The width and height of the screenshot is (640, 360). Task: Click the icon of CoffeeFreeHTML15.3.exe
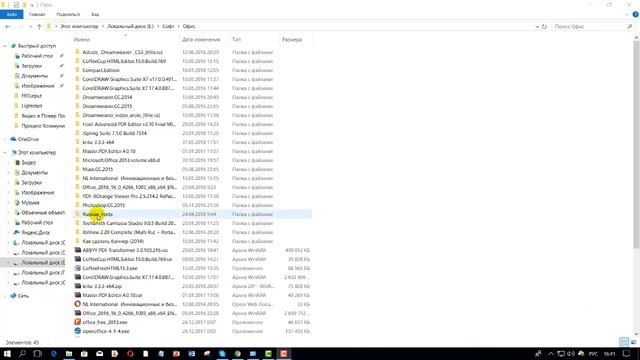78,268
